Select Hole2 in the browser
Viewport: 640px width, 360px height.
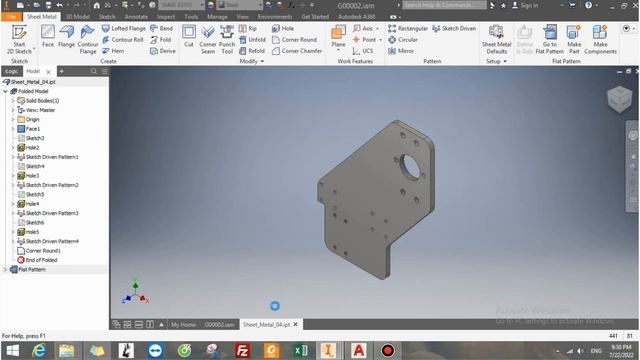[29, 148]
